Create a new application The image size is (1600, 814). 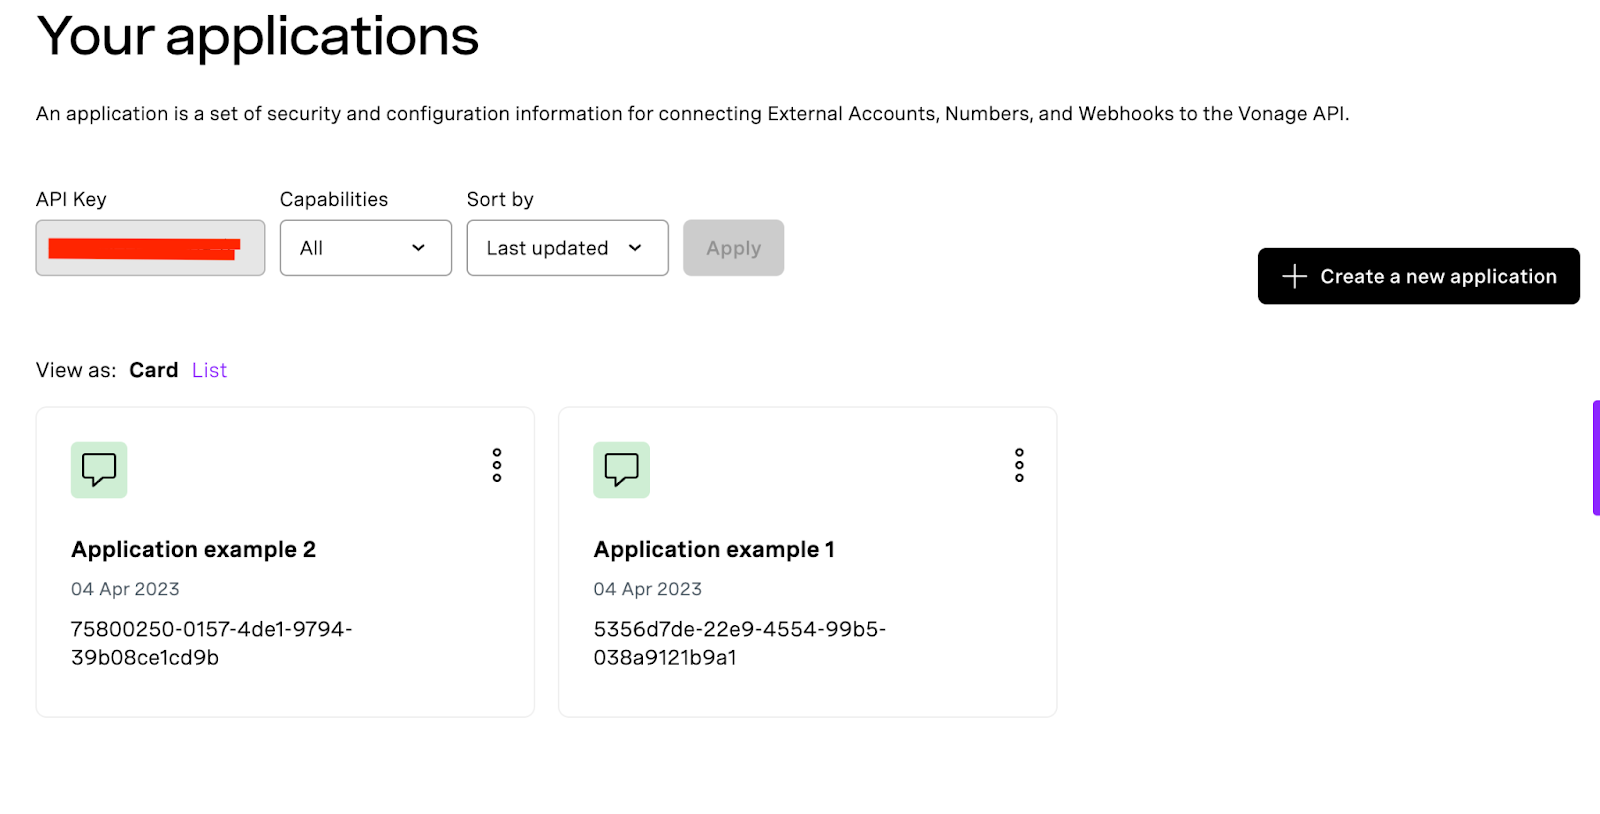pos(1418,276)
